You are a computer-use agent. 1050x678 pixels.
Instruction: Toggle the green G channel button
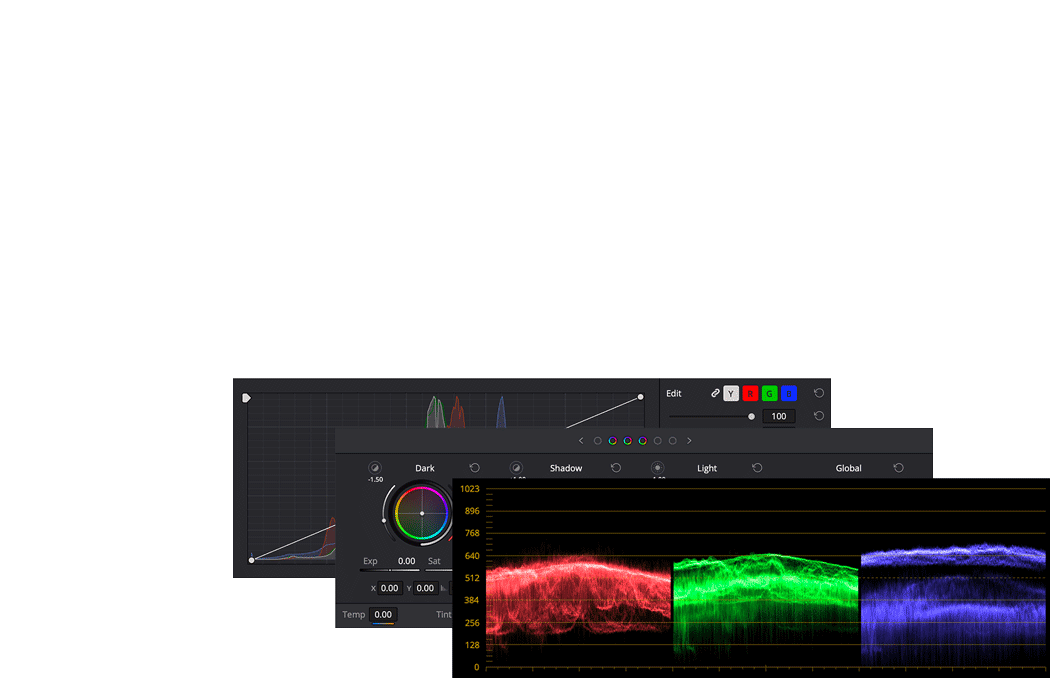769,394
